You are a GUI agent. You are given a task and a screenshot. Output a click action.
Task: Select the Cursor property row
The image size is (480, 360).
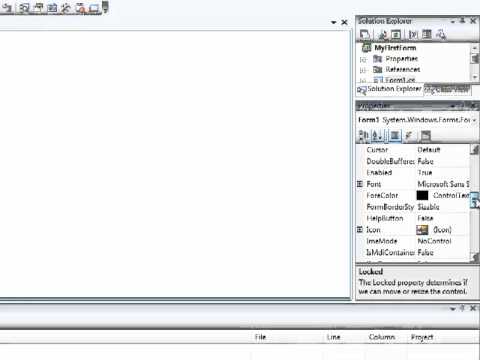click(x=413, y=150)
